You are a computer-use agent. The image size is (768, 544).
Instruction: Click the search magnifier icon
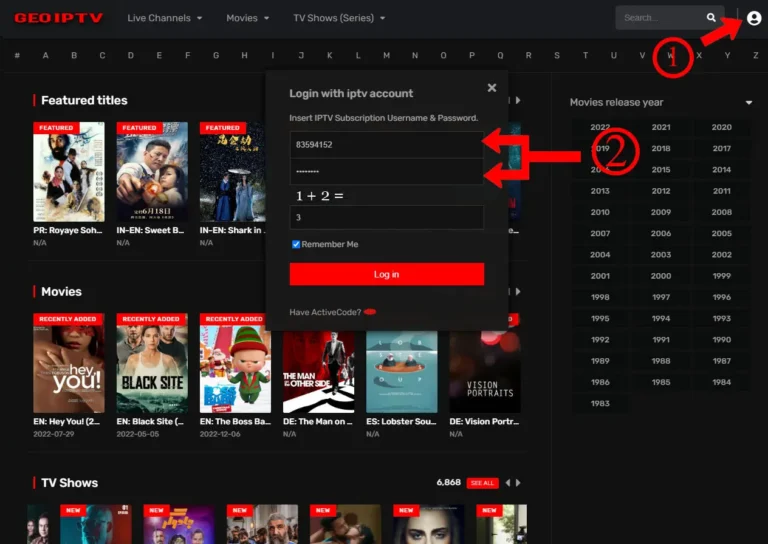(711, 18)
